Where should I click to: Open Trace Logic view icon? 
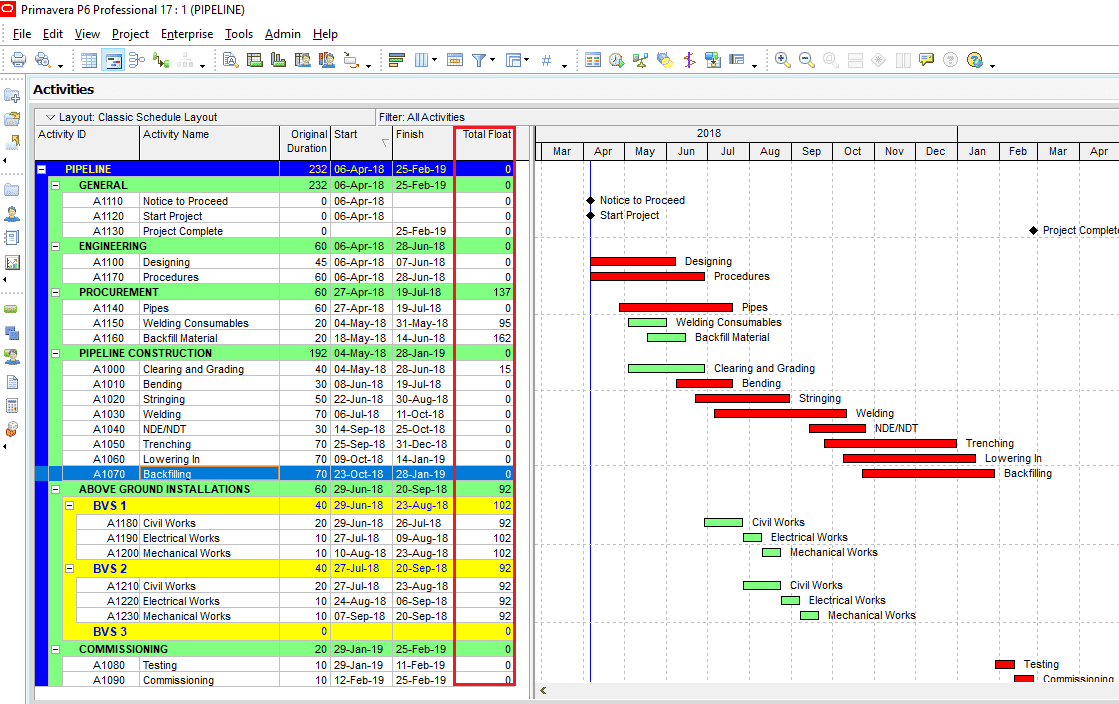161,60
